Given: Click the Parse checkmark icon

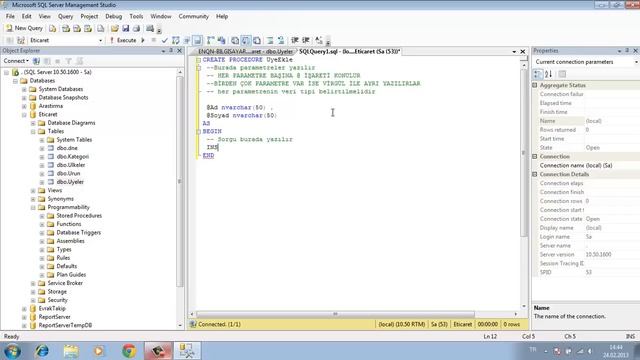Looking at the screenshot, I should tap(164, 40).
